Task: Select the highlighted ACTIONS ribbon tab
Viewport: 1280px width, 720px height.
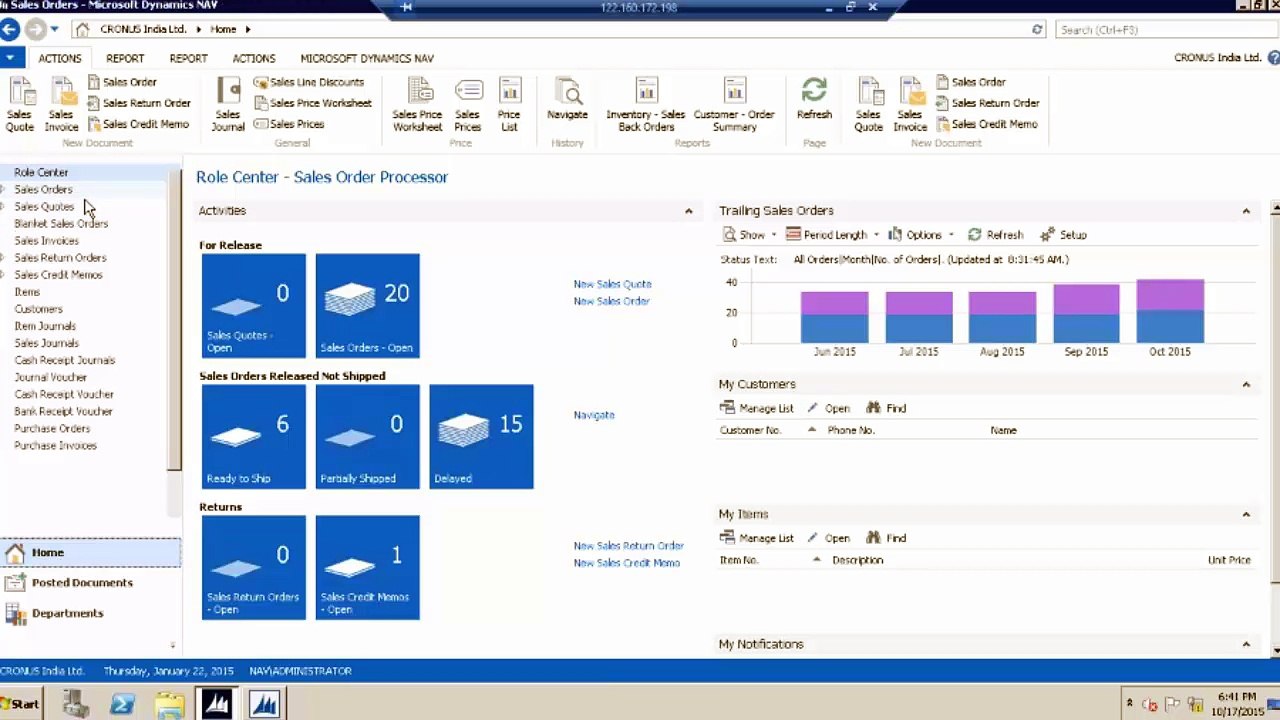Action: 60,59
